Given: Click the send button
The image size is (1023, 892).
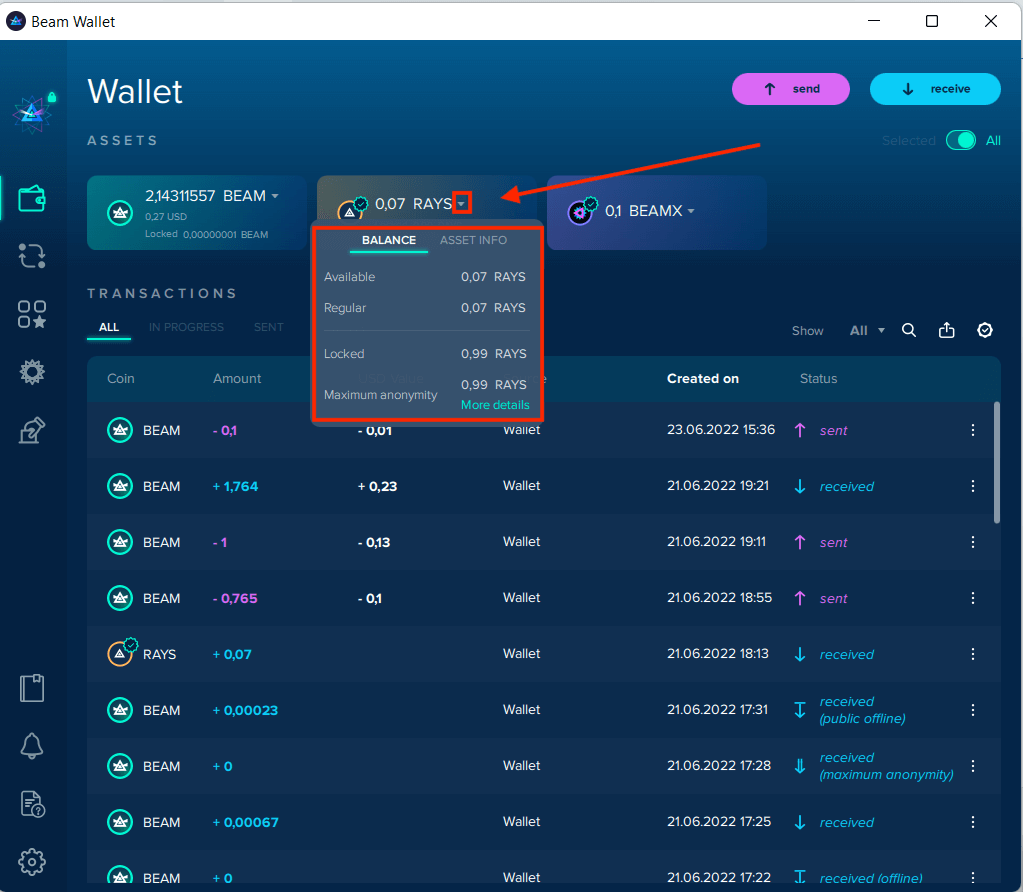Looking at the screenshot, I should tap(791, 89).
